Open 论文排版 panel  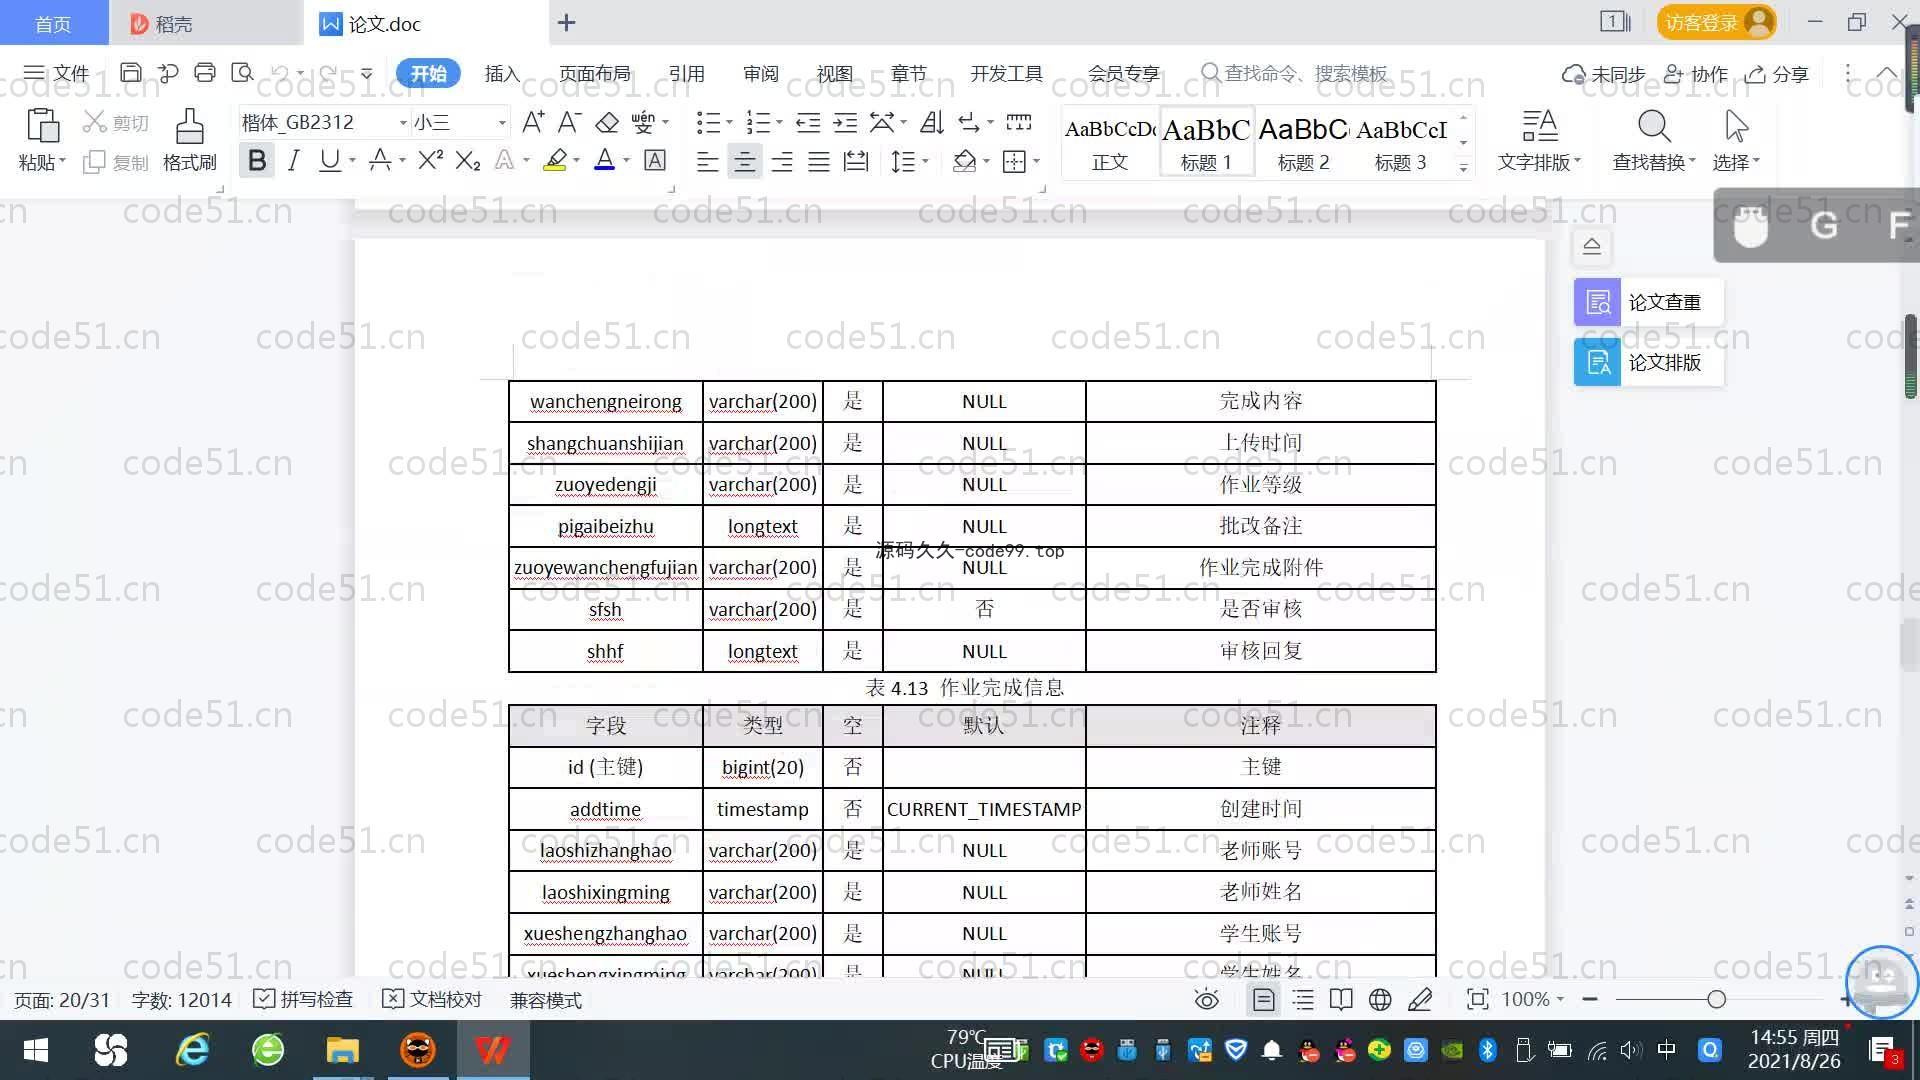pyautogui.click(x=1648, y=362)
